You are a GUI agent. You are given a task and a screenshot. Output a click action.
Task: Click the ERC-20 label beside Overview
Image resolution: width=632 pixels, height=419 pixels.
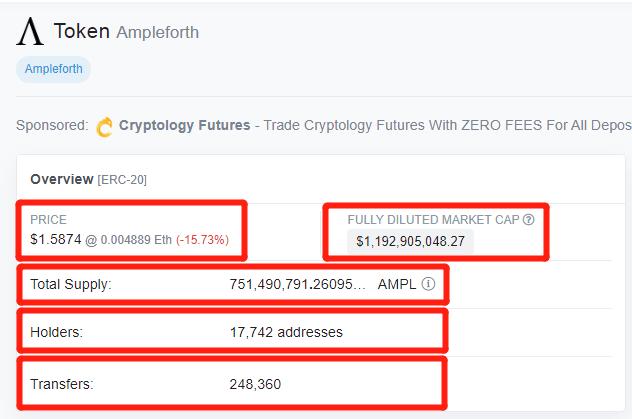122,179
